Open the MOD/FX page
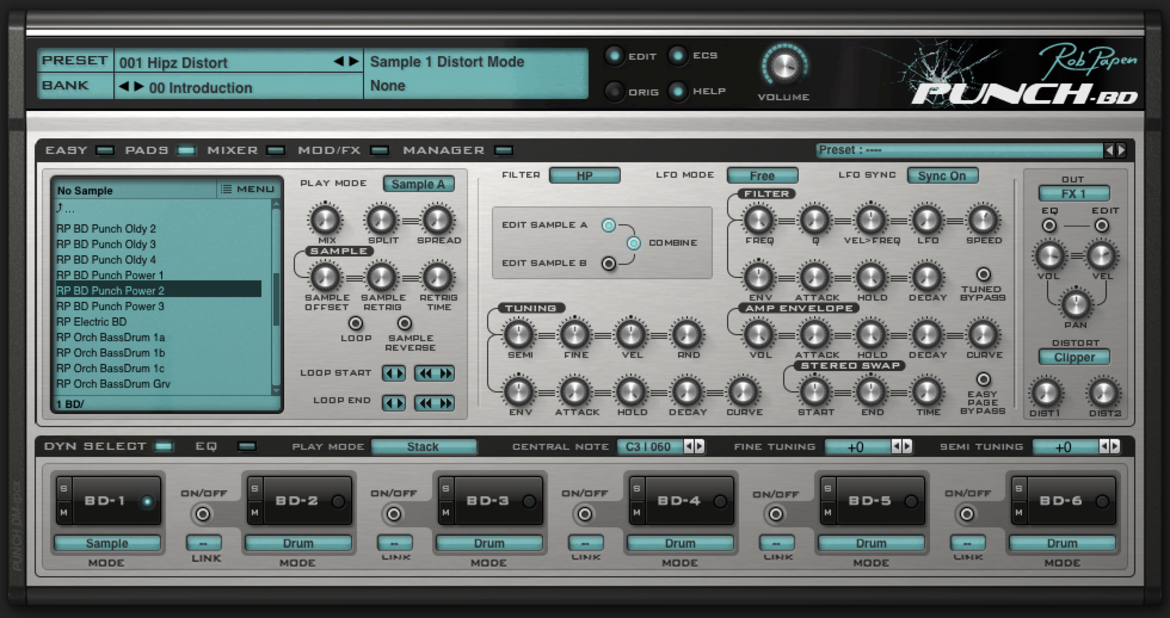Viewport: 1170px width, 618px height. pyautogui.click(x=379, y=150)
